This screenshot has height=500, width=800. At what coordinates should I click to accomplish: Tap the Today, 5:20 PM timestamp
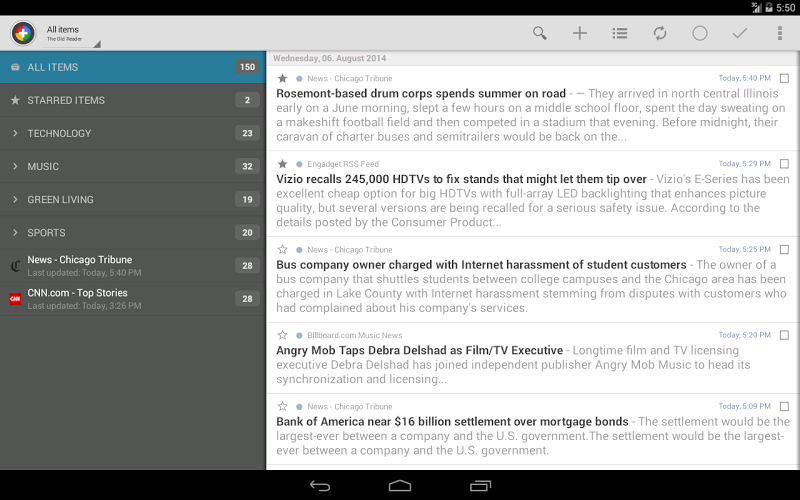point(744,335)
